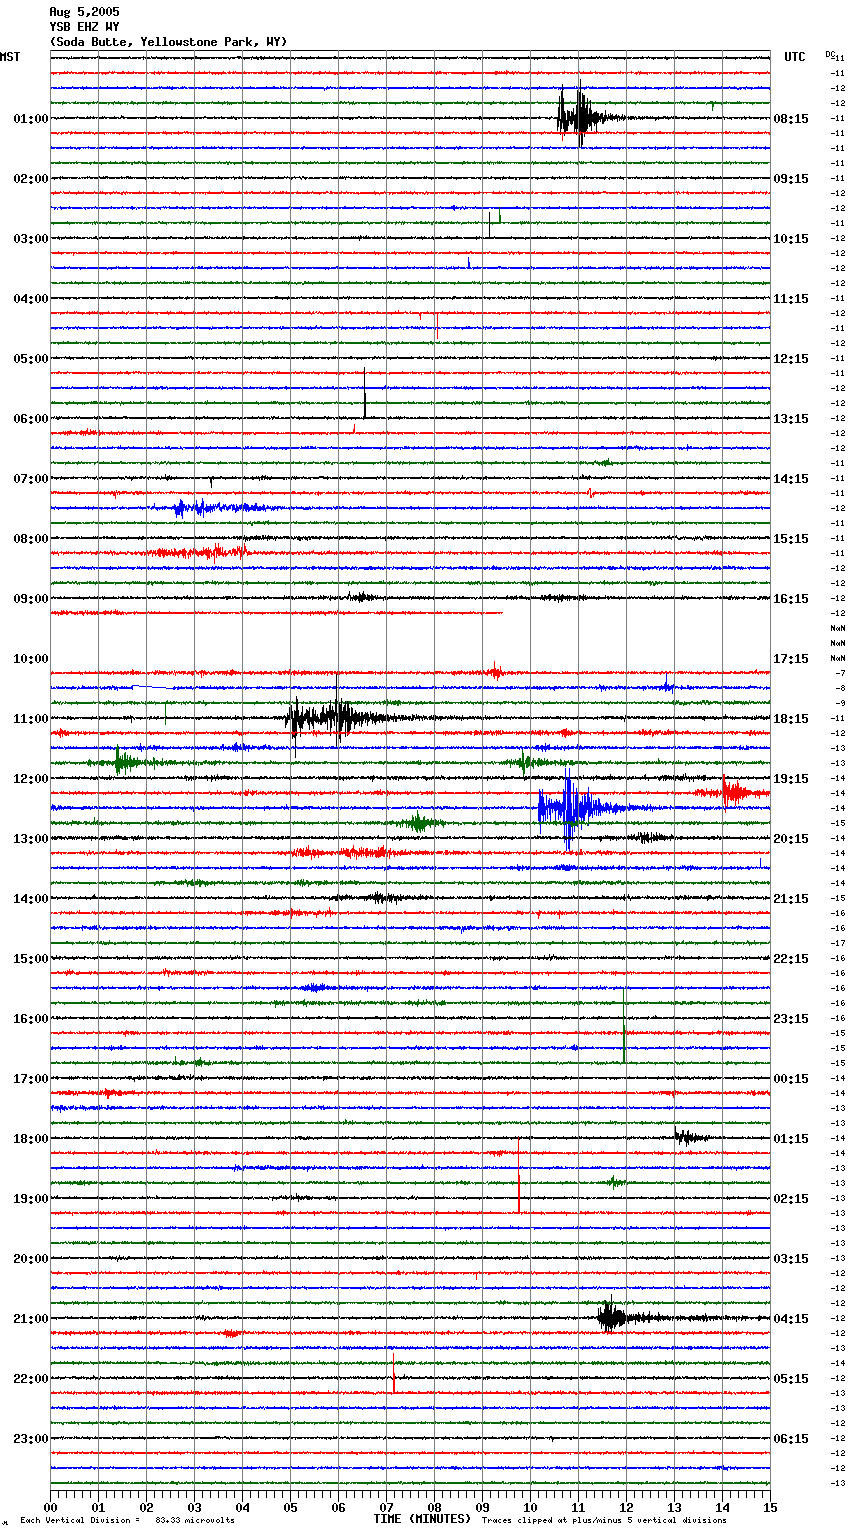Click the 15:00 MST time label
The height and width of the screenshot is (1534, 850).
[x=31, y=959]
